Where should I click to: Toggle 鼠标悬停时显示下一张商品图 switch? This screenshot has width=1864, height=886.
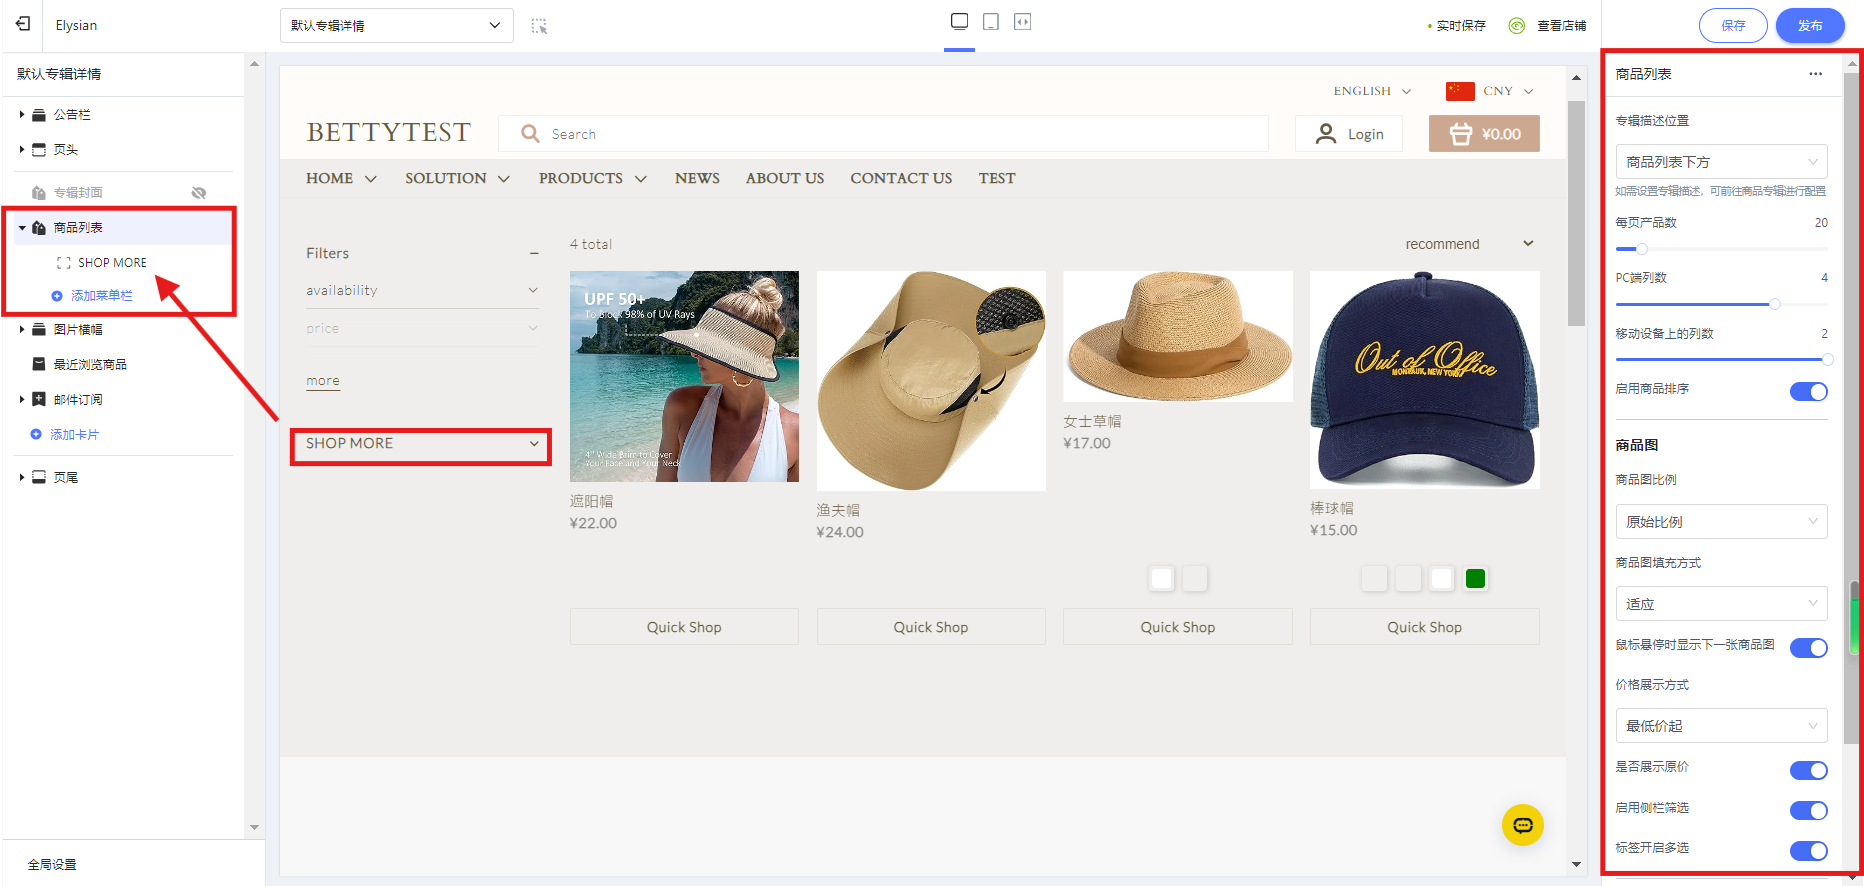[1808, 648]
